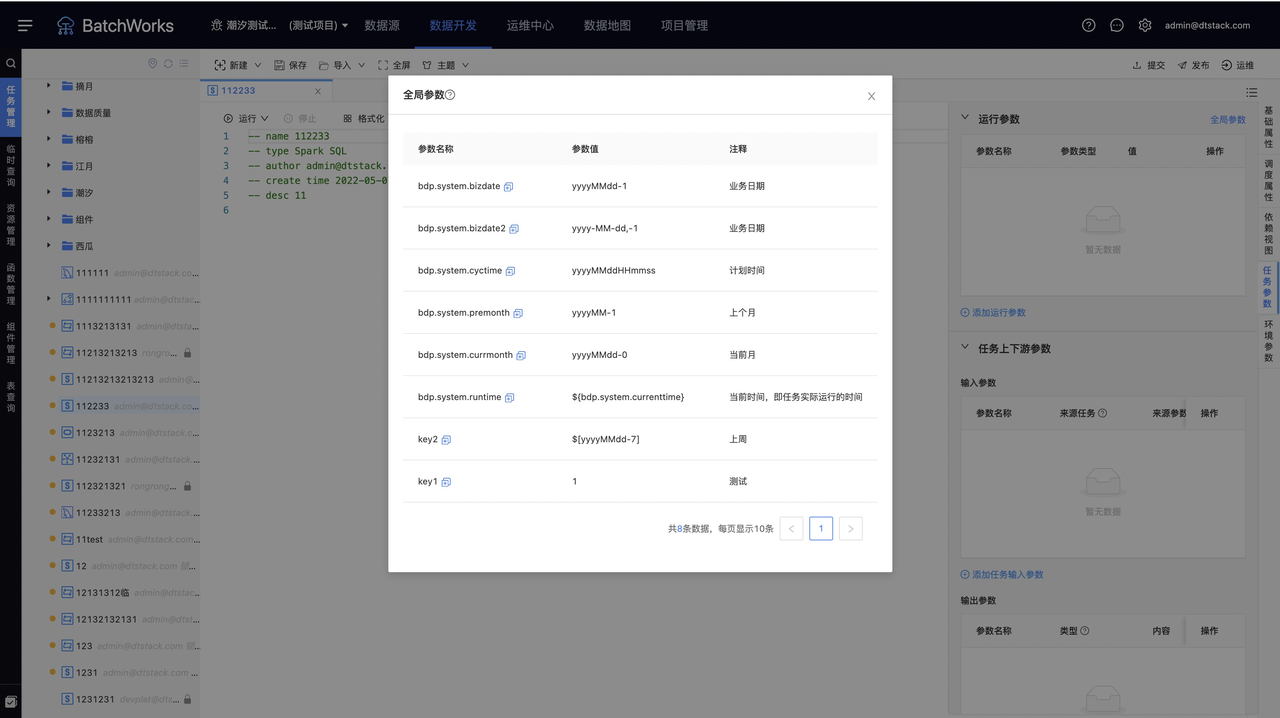Close the 全局参数 dialog

pos(871,96)
